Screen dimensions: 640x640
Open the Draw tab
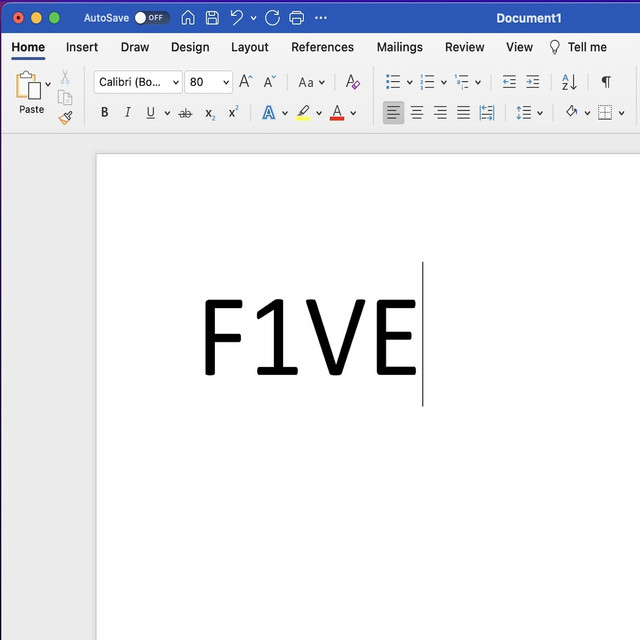[x=135, y=47]
